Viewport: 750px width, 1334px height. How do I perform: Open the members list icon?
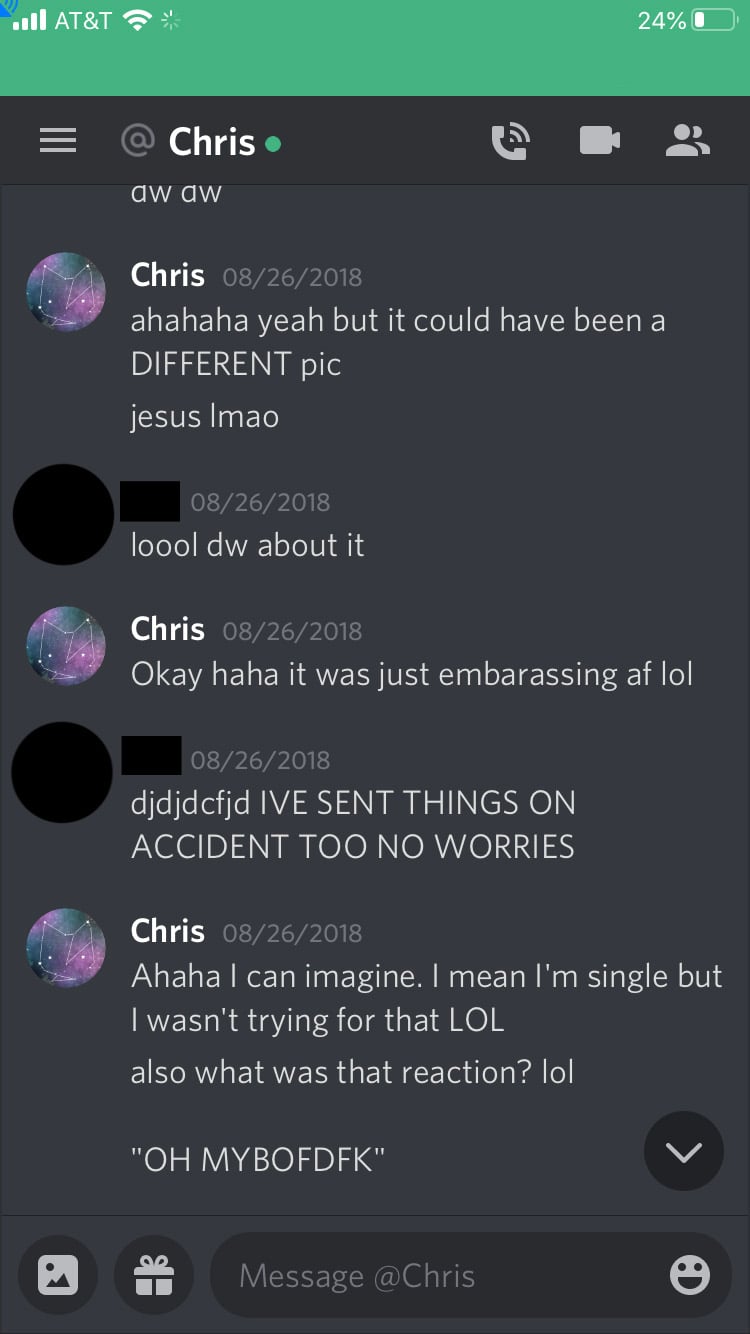(688, 141)
